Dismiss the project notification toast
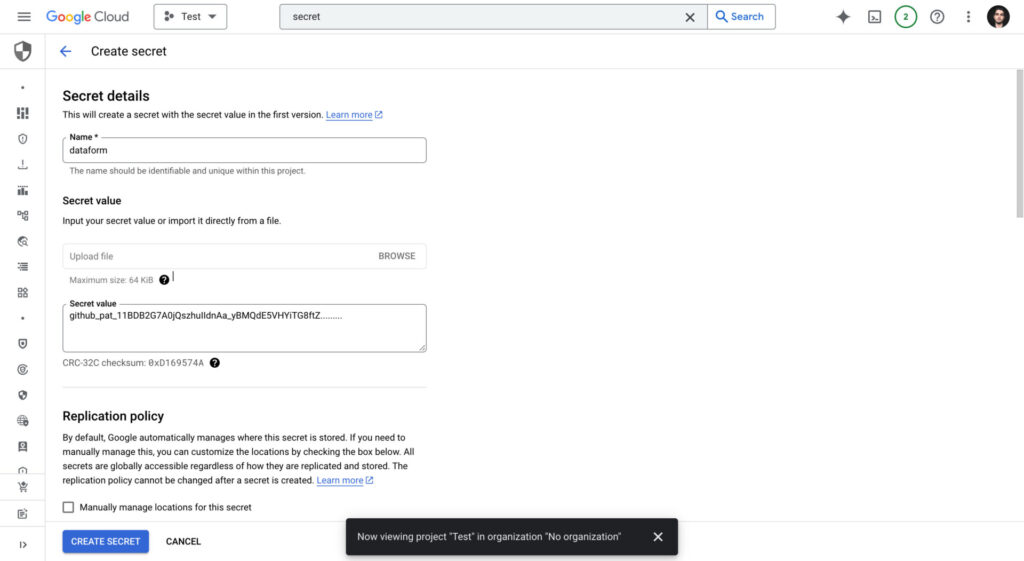This screenshot has height=561, width=1024. 658,537
